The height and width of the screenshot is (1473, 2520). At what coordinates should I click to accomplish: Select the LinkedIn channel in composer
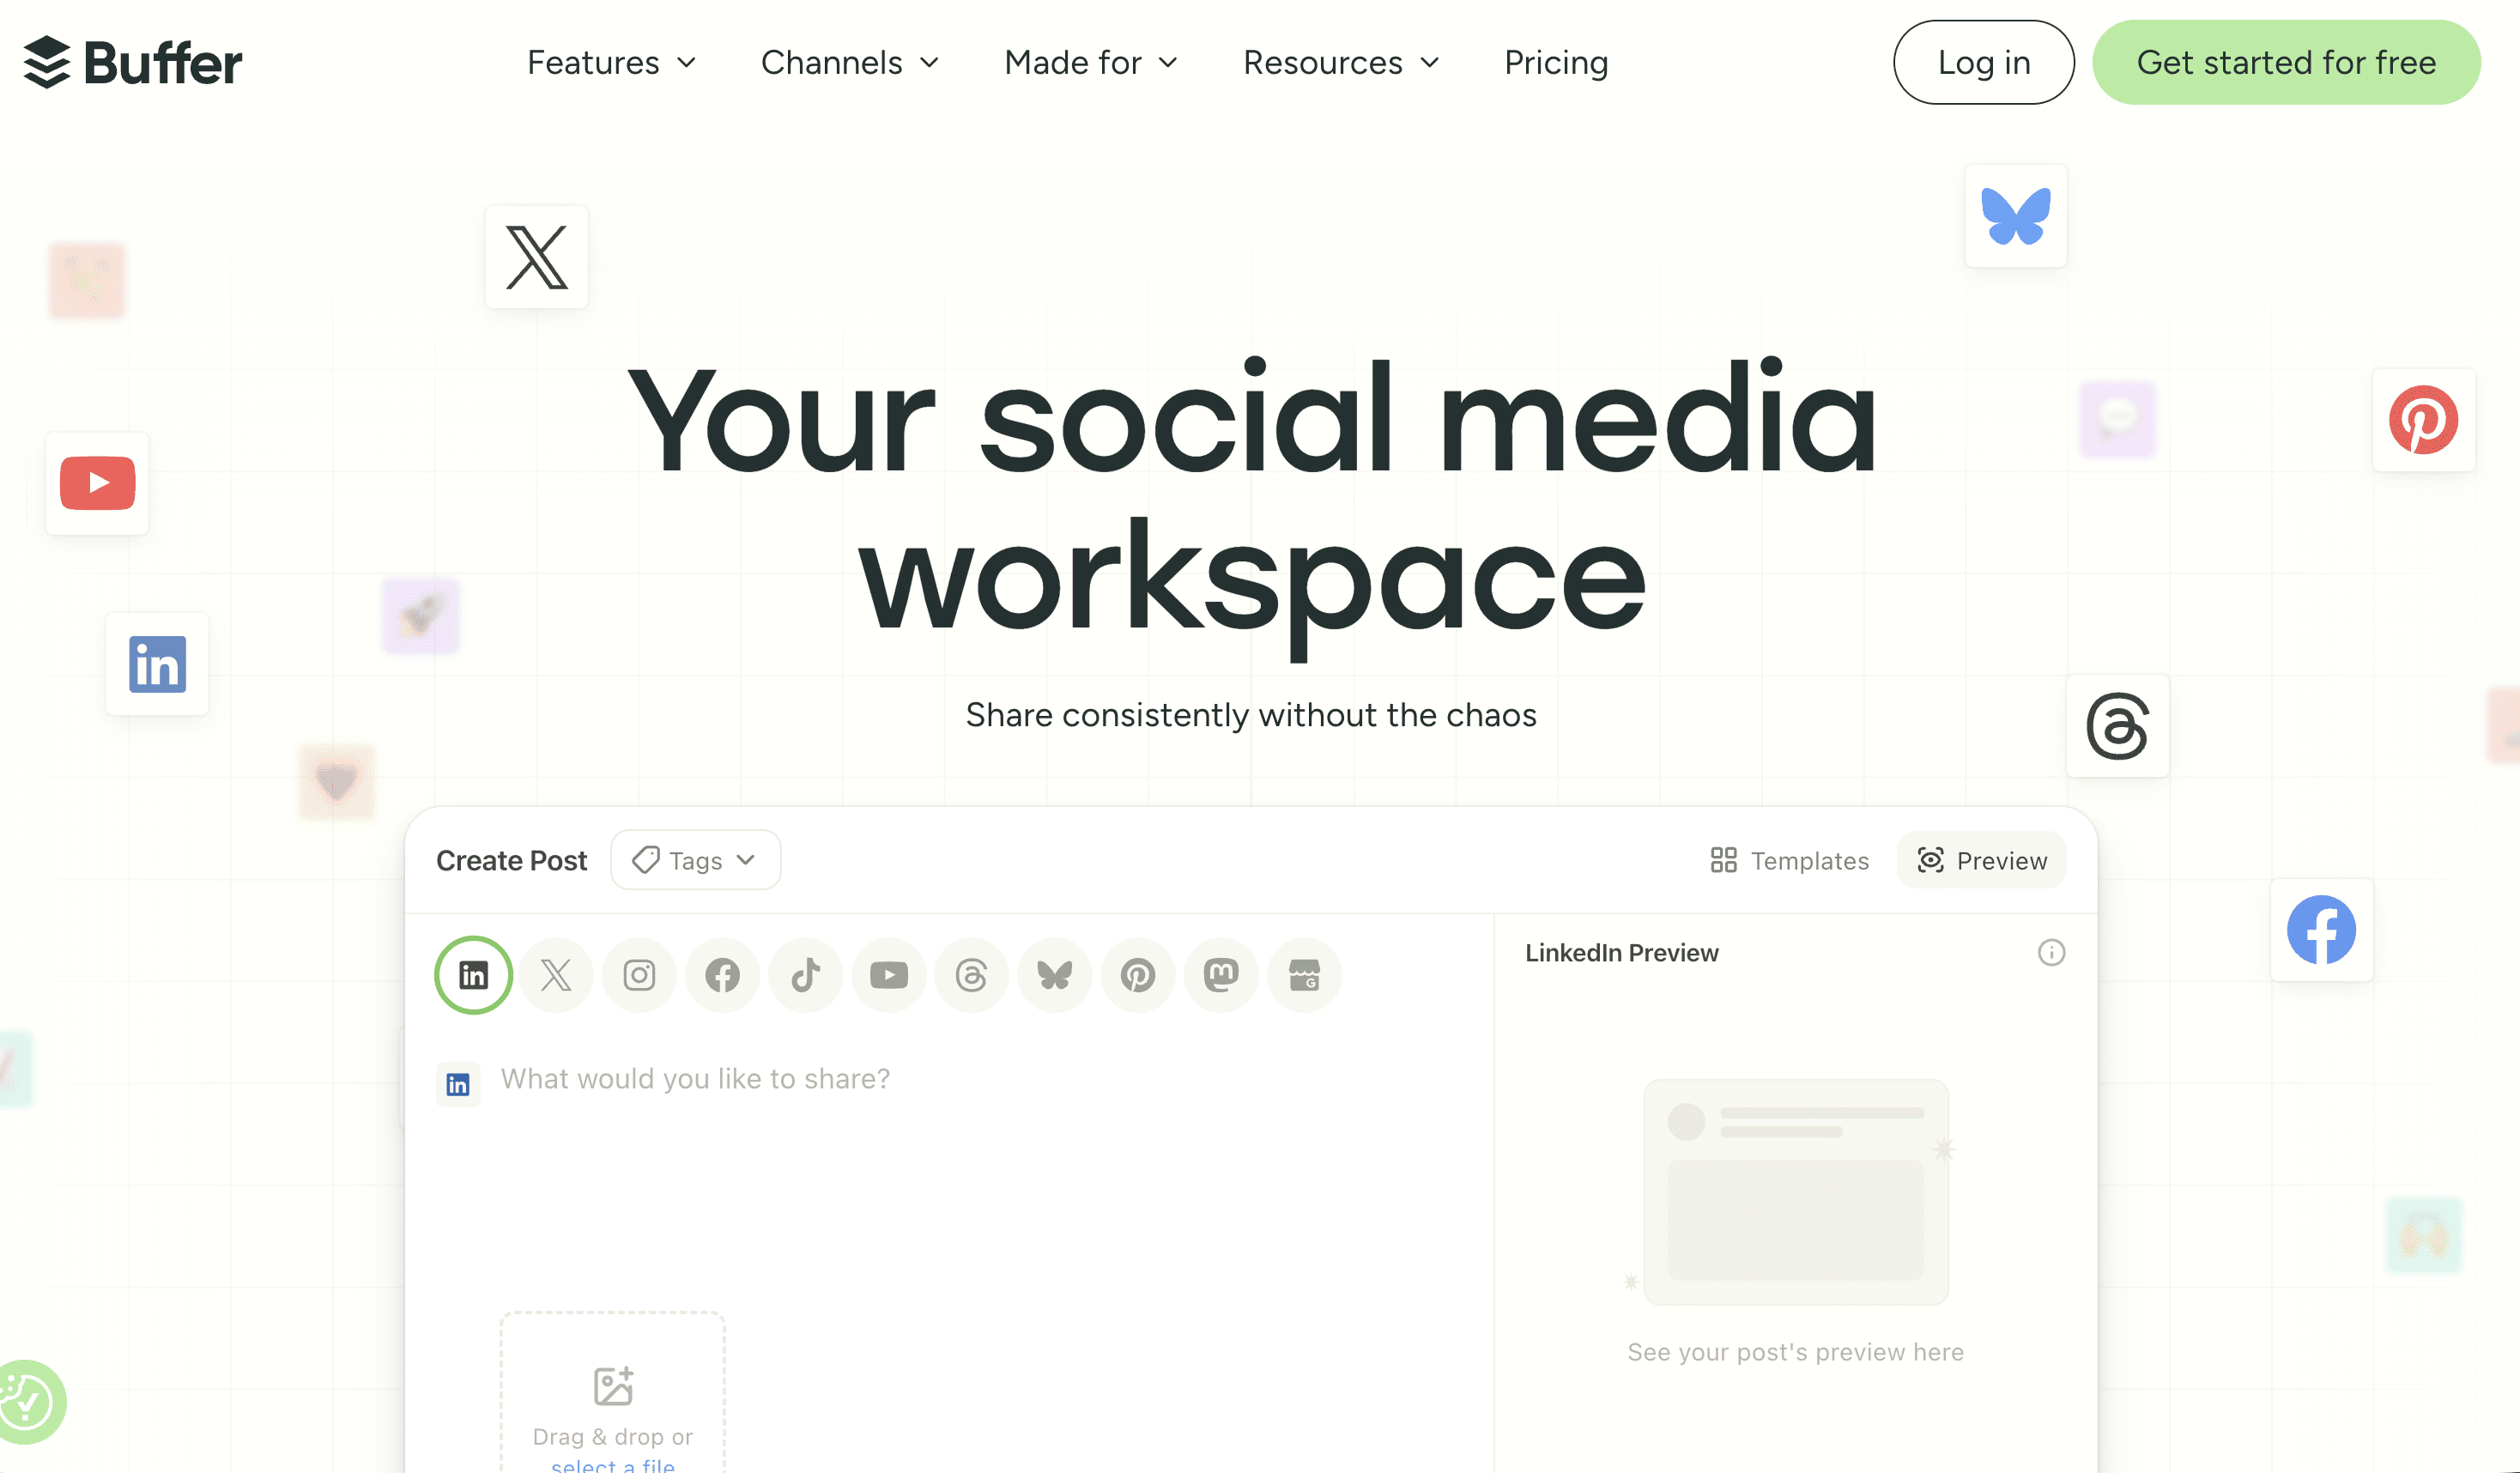473,974
